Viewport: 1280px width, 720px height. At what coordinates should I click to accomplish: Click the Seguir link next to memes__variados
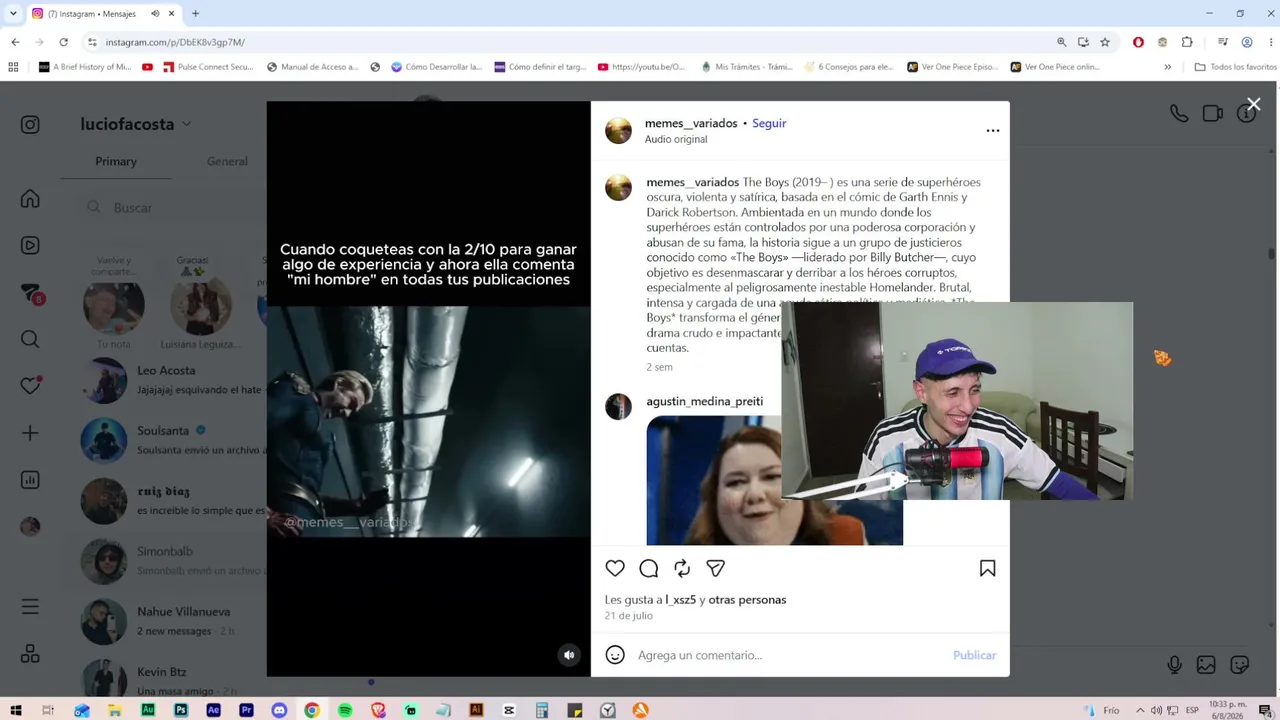tap(769, 123)
